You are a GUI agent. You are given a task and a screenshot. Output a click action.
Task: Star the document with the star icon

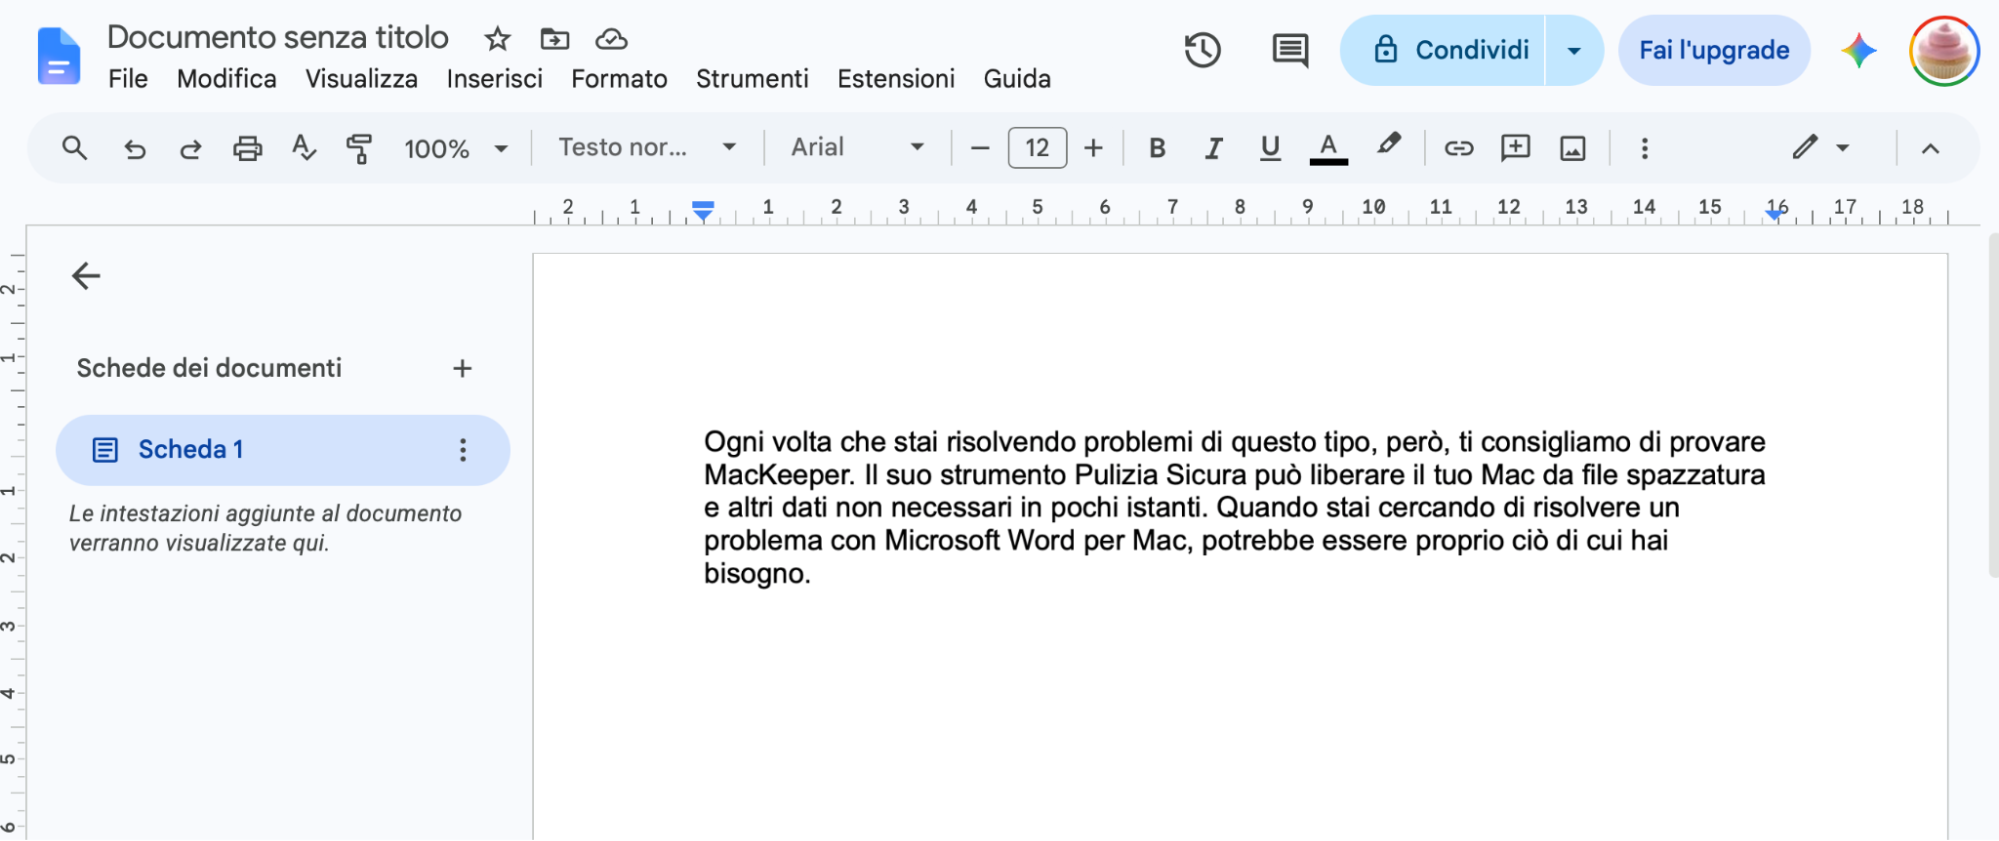[x=497, y=39]
